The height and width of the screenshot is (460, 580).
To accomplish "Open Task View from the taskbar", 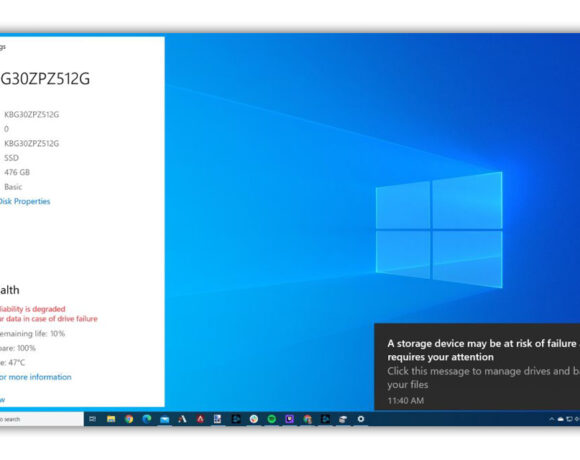I will (92, 419).
